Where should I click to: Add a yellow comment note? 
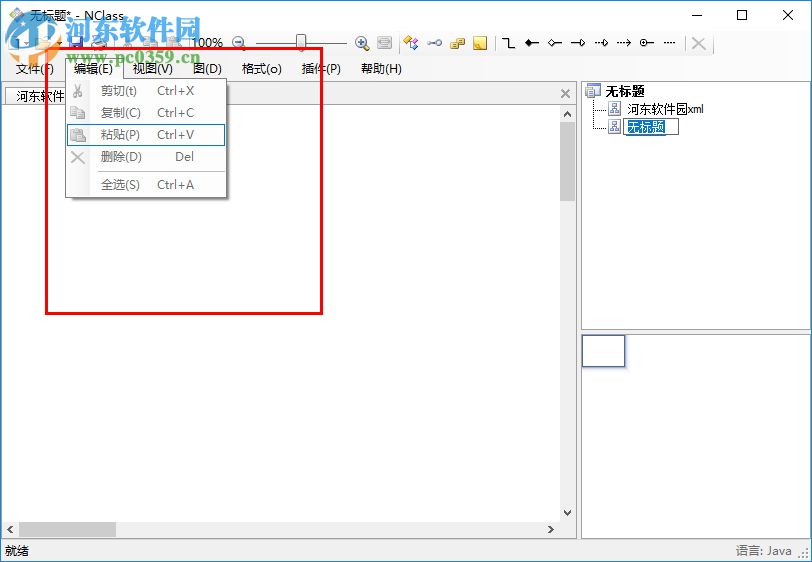(480, 43)
